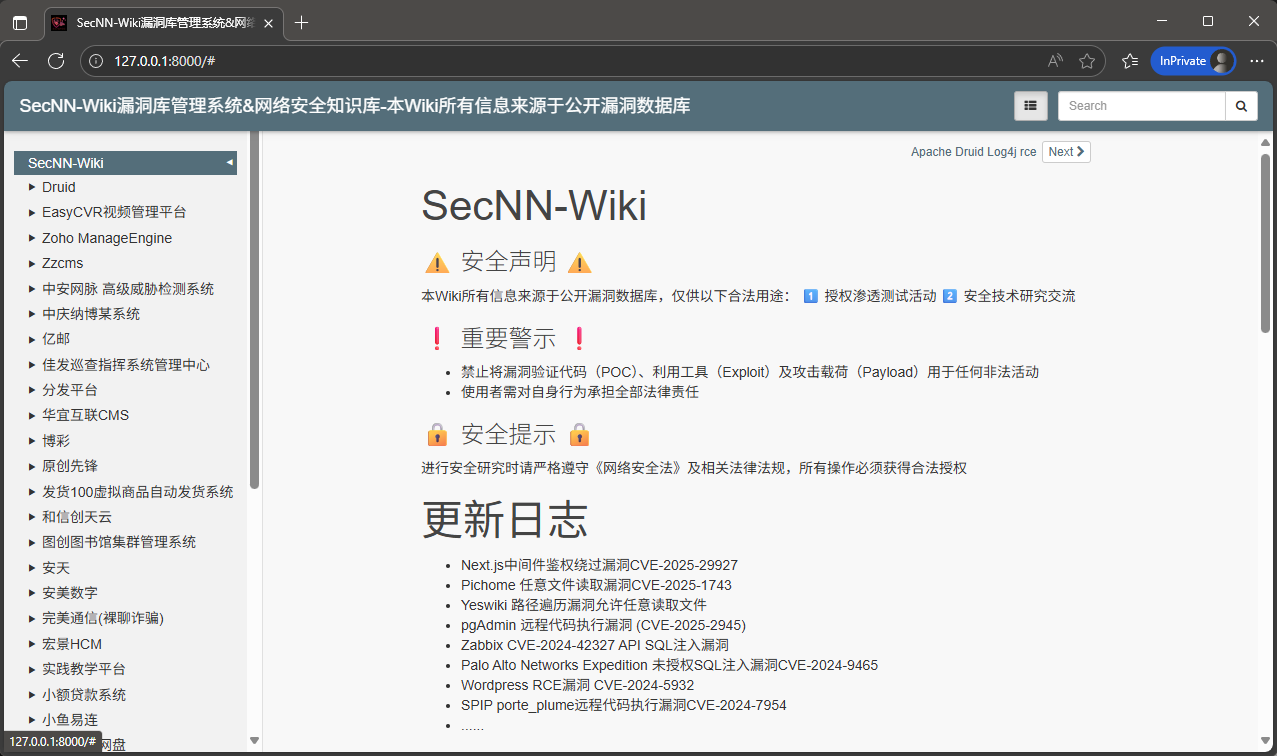Open tab actions menu icon
The image size is (1277, 756).
(20, 22)
